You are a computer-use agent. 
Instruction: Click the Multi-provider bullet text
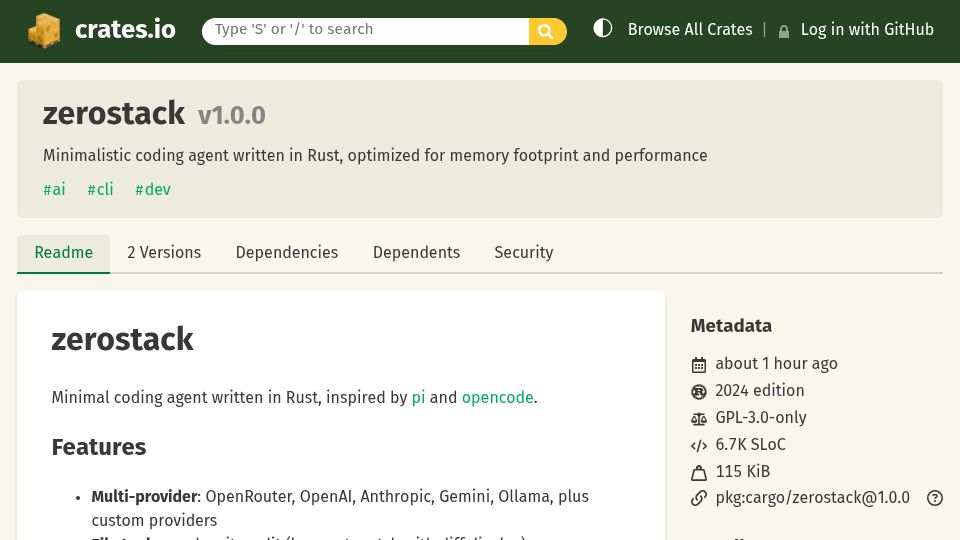(x=340, y=508)
